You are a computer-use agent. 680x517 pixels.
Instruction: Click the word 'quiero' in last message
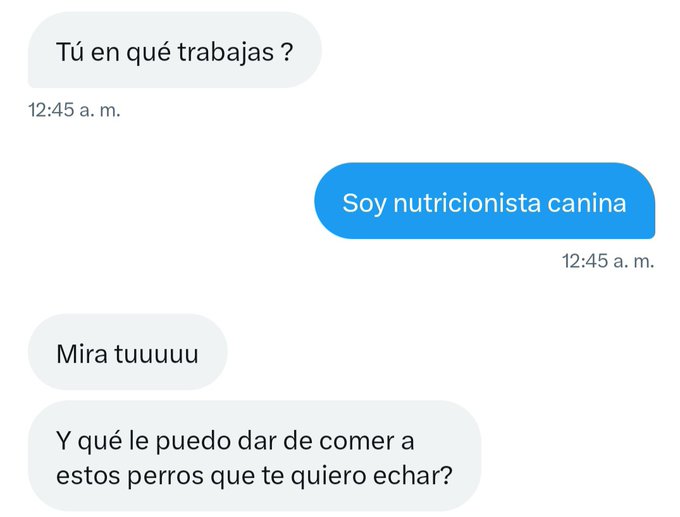(x=328, y=476)
